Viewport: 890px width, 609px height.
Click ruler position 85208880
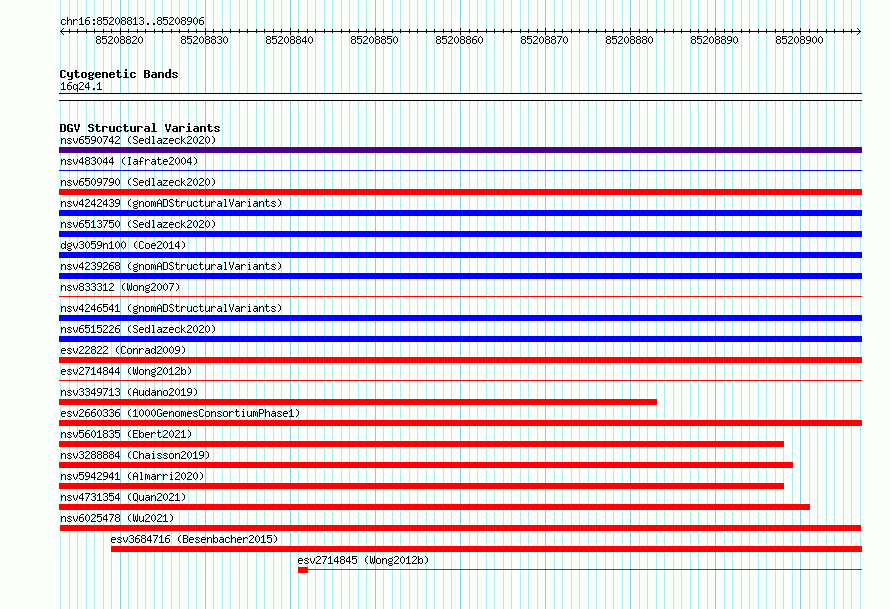[629, 40]
